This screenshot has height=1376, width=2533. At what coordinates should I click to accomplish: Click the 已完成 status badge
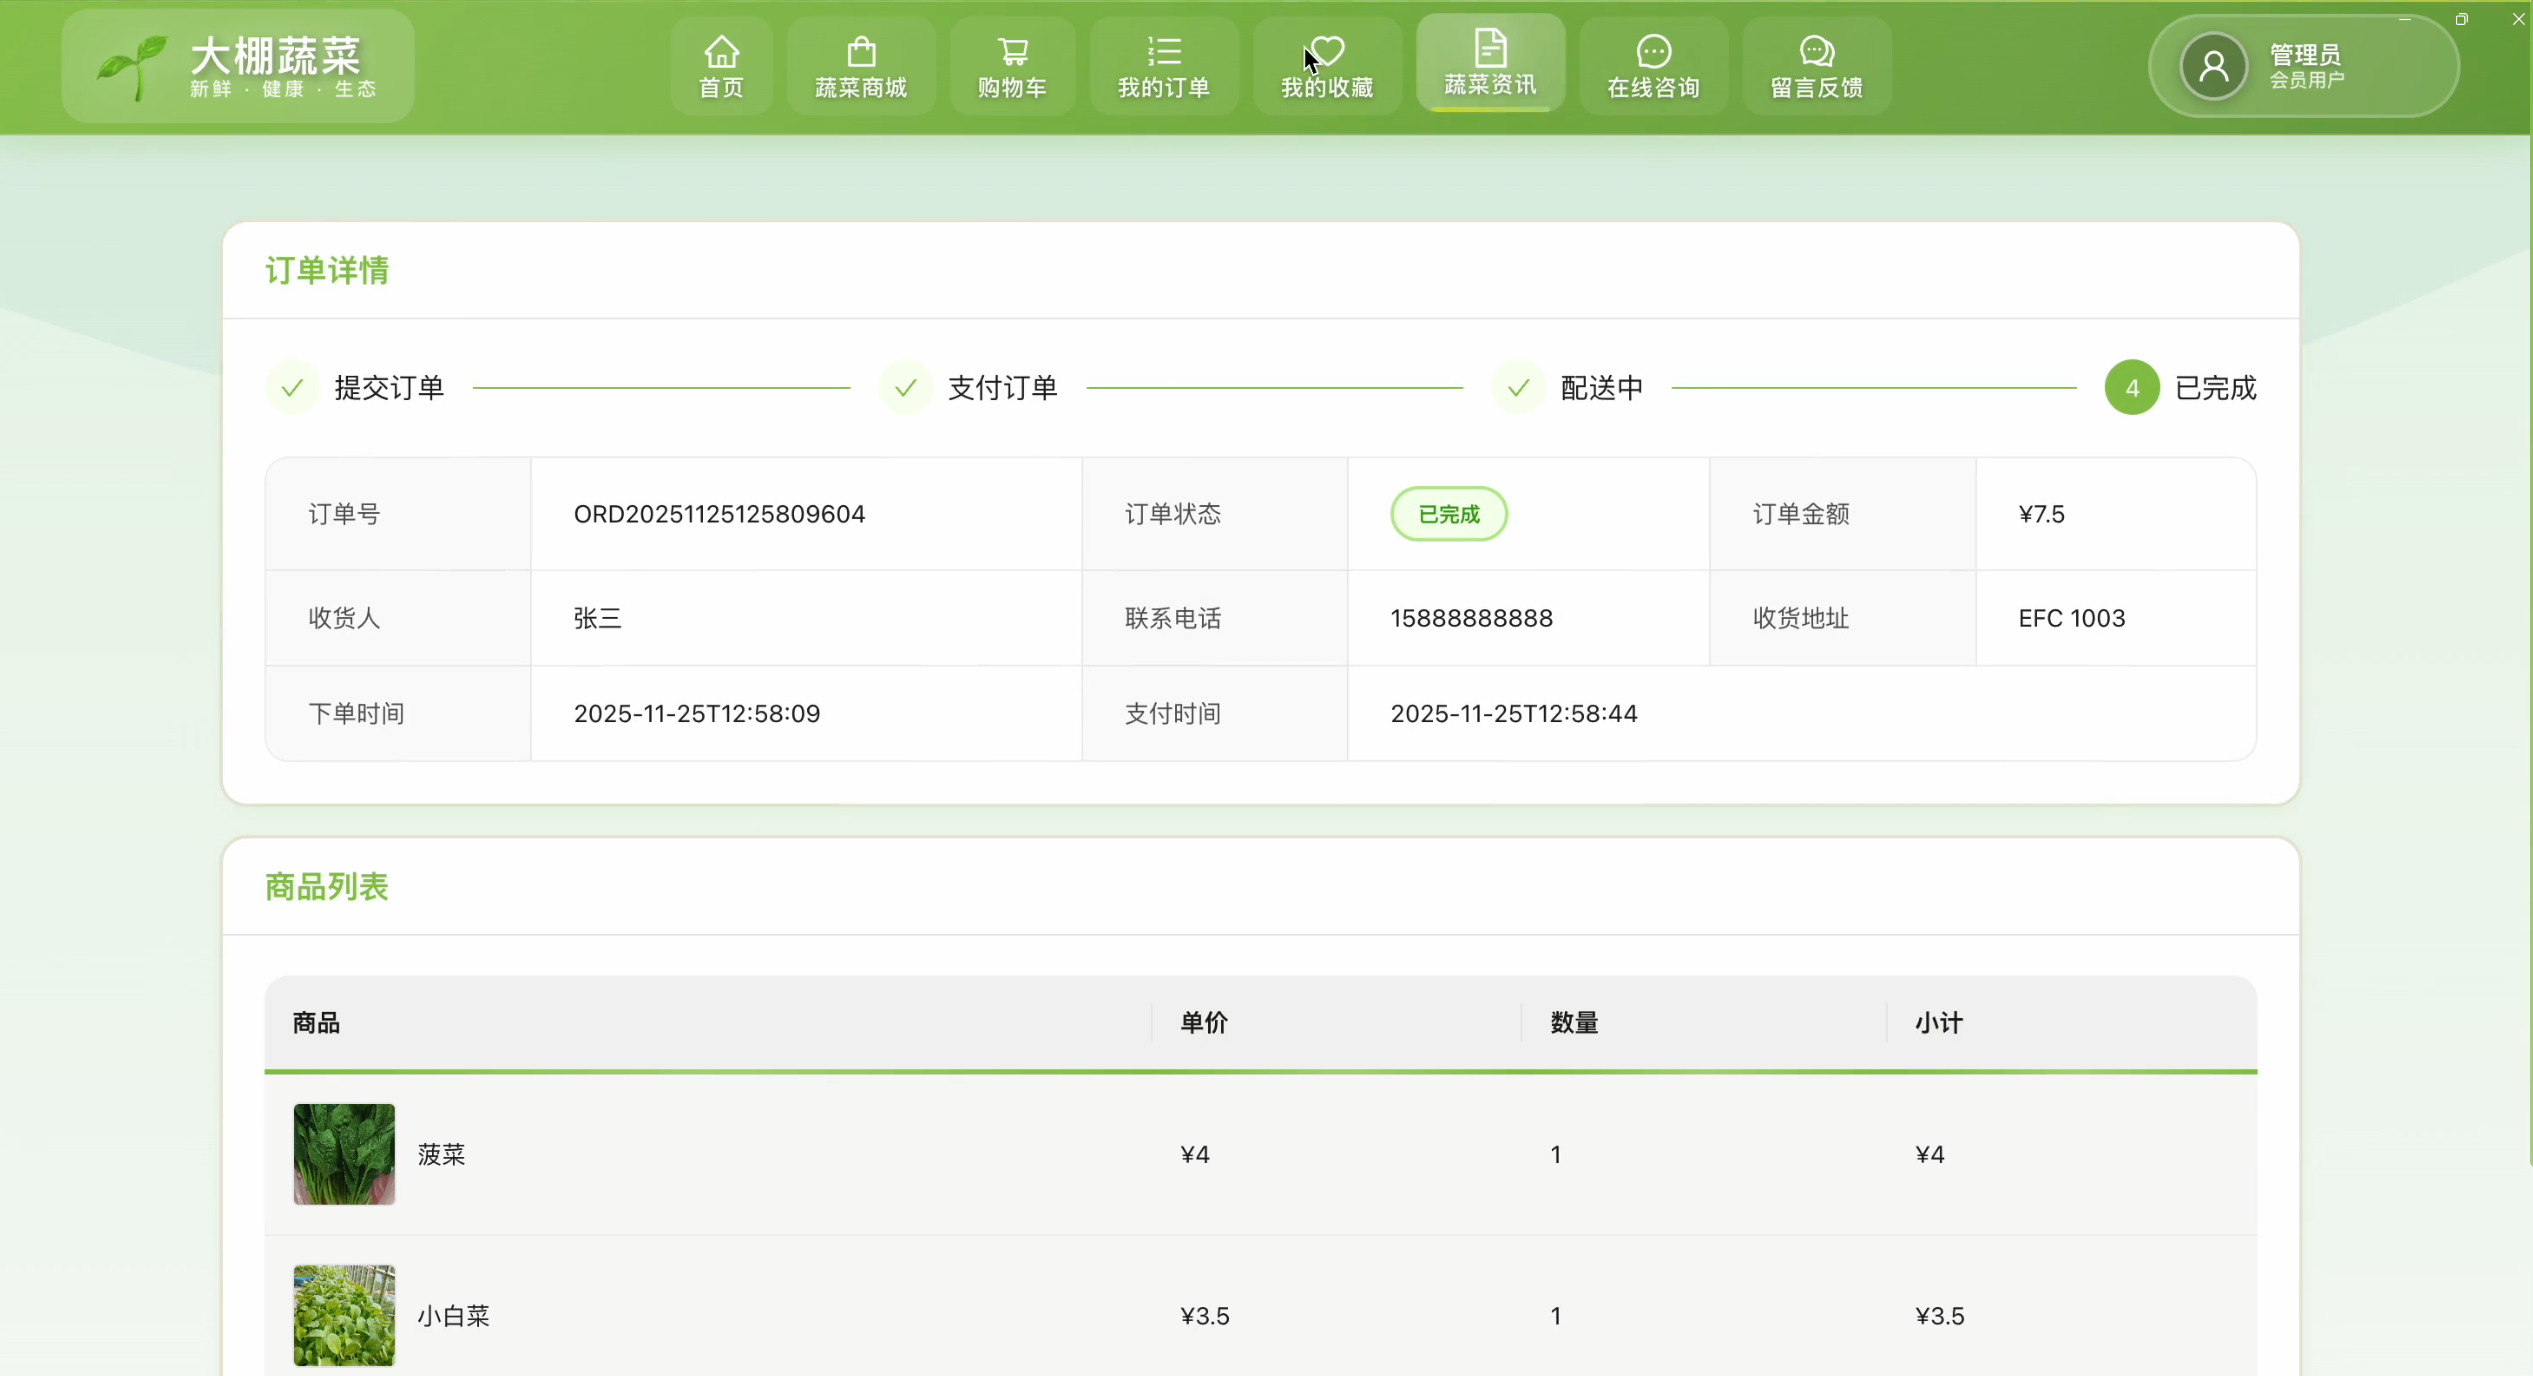[x=1448, y=514]
